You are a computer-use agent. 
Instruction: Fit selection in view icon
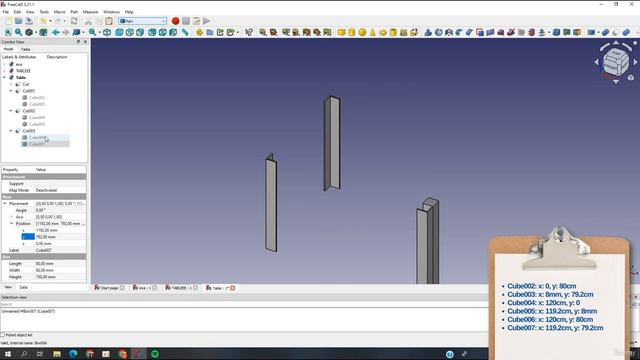(x=18, y=32)
